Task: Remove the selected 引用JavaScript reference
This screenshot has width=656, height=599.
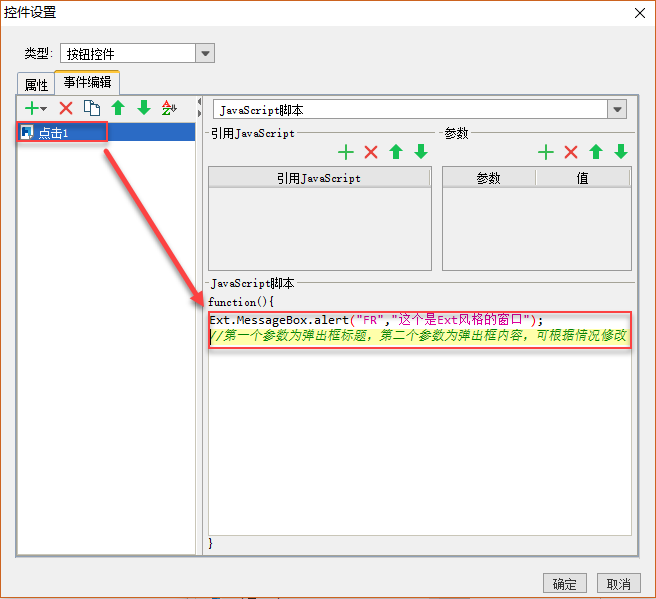Action: pyautogui.click(x=371, y=152)
